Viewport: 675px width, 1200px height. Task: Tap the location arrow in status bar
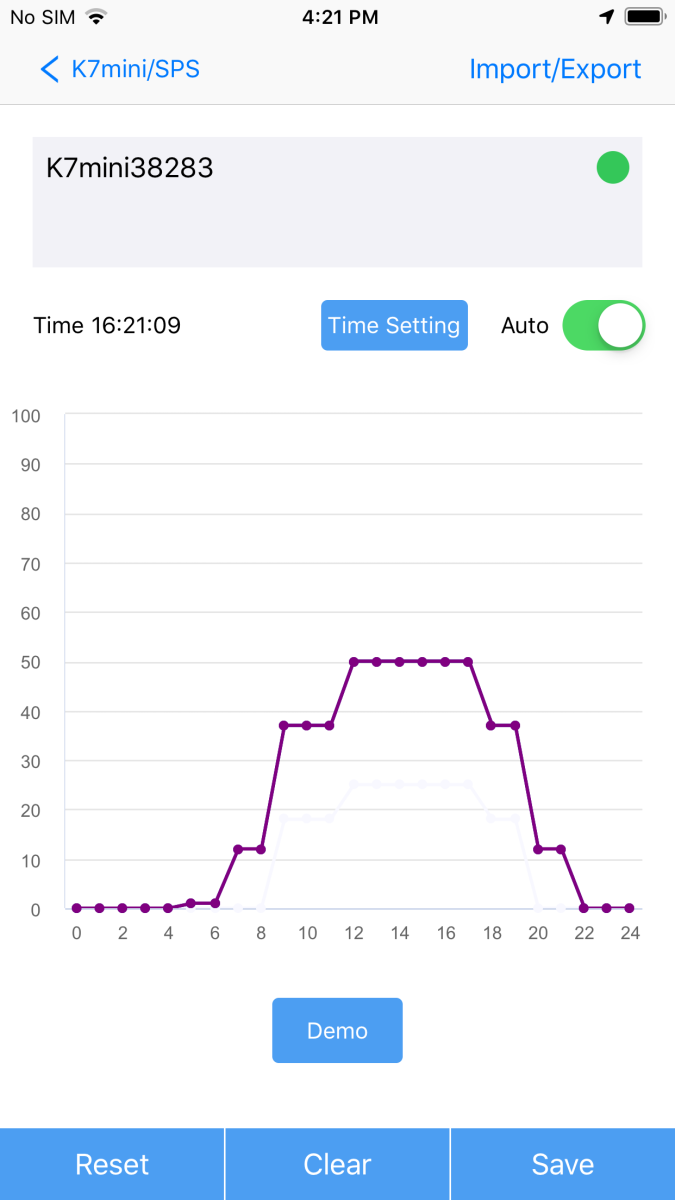(606, 17)
